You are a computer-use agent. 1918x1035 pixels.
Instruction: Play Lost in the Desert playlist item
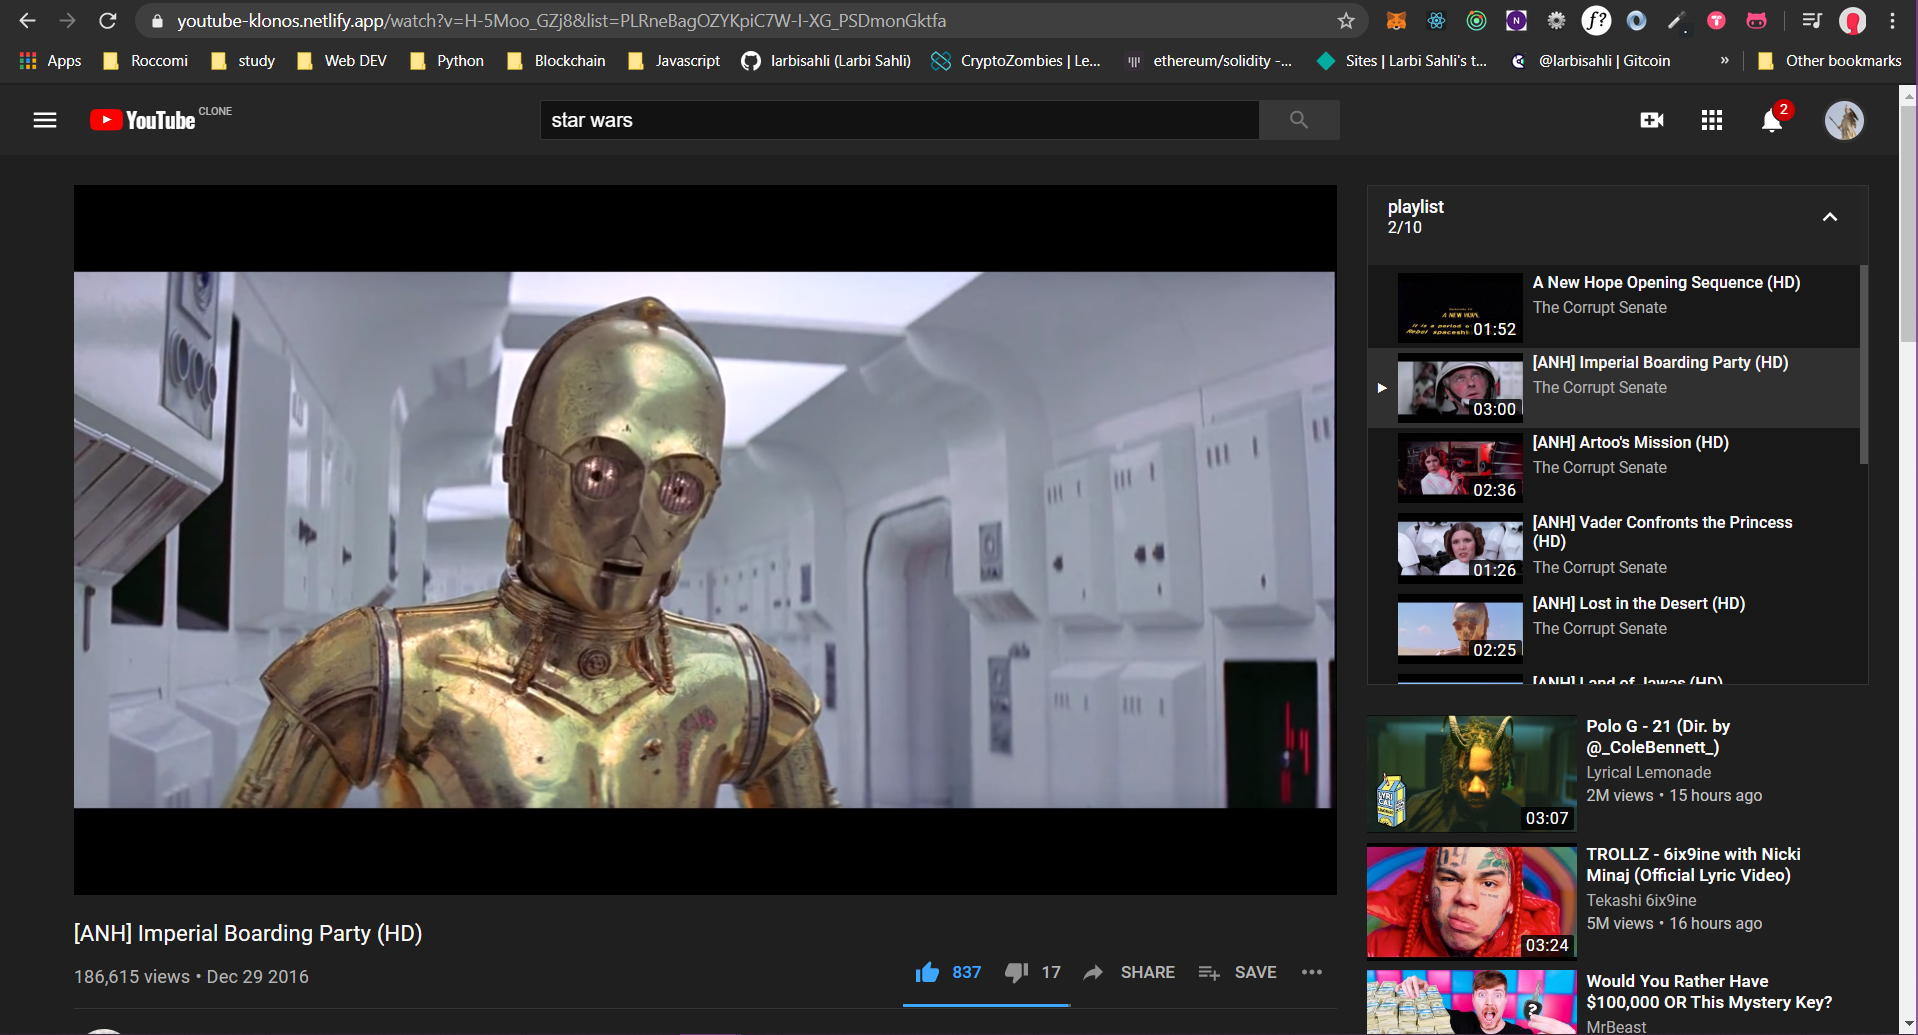pos(1614,629)
